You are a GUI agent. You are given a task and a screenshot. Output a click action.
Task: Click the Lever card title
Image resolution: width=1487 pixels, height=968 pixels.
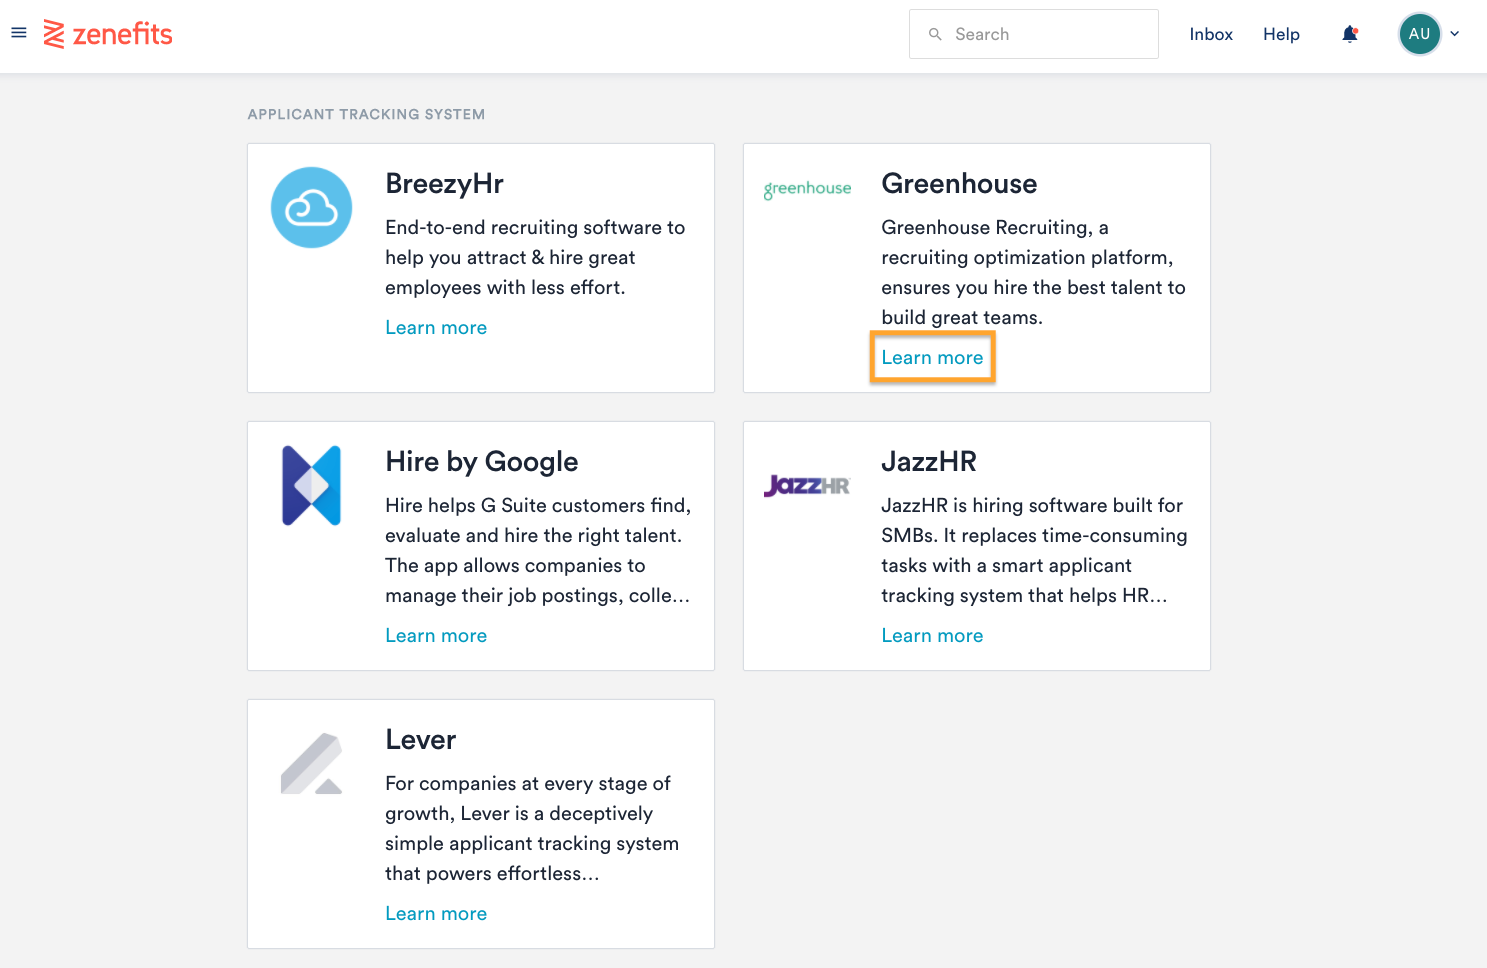click(421, 740)
